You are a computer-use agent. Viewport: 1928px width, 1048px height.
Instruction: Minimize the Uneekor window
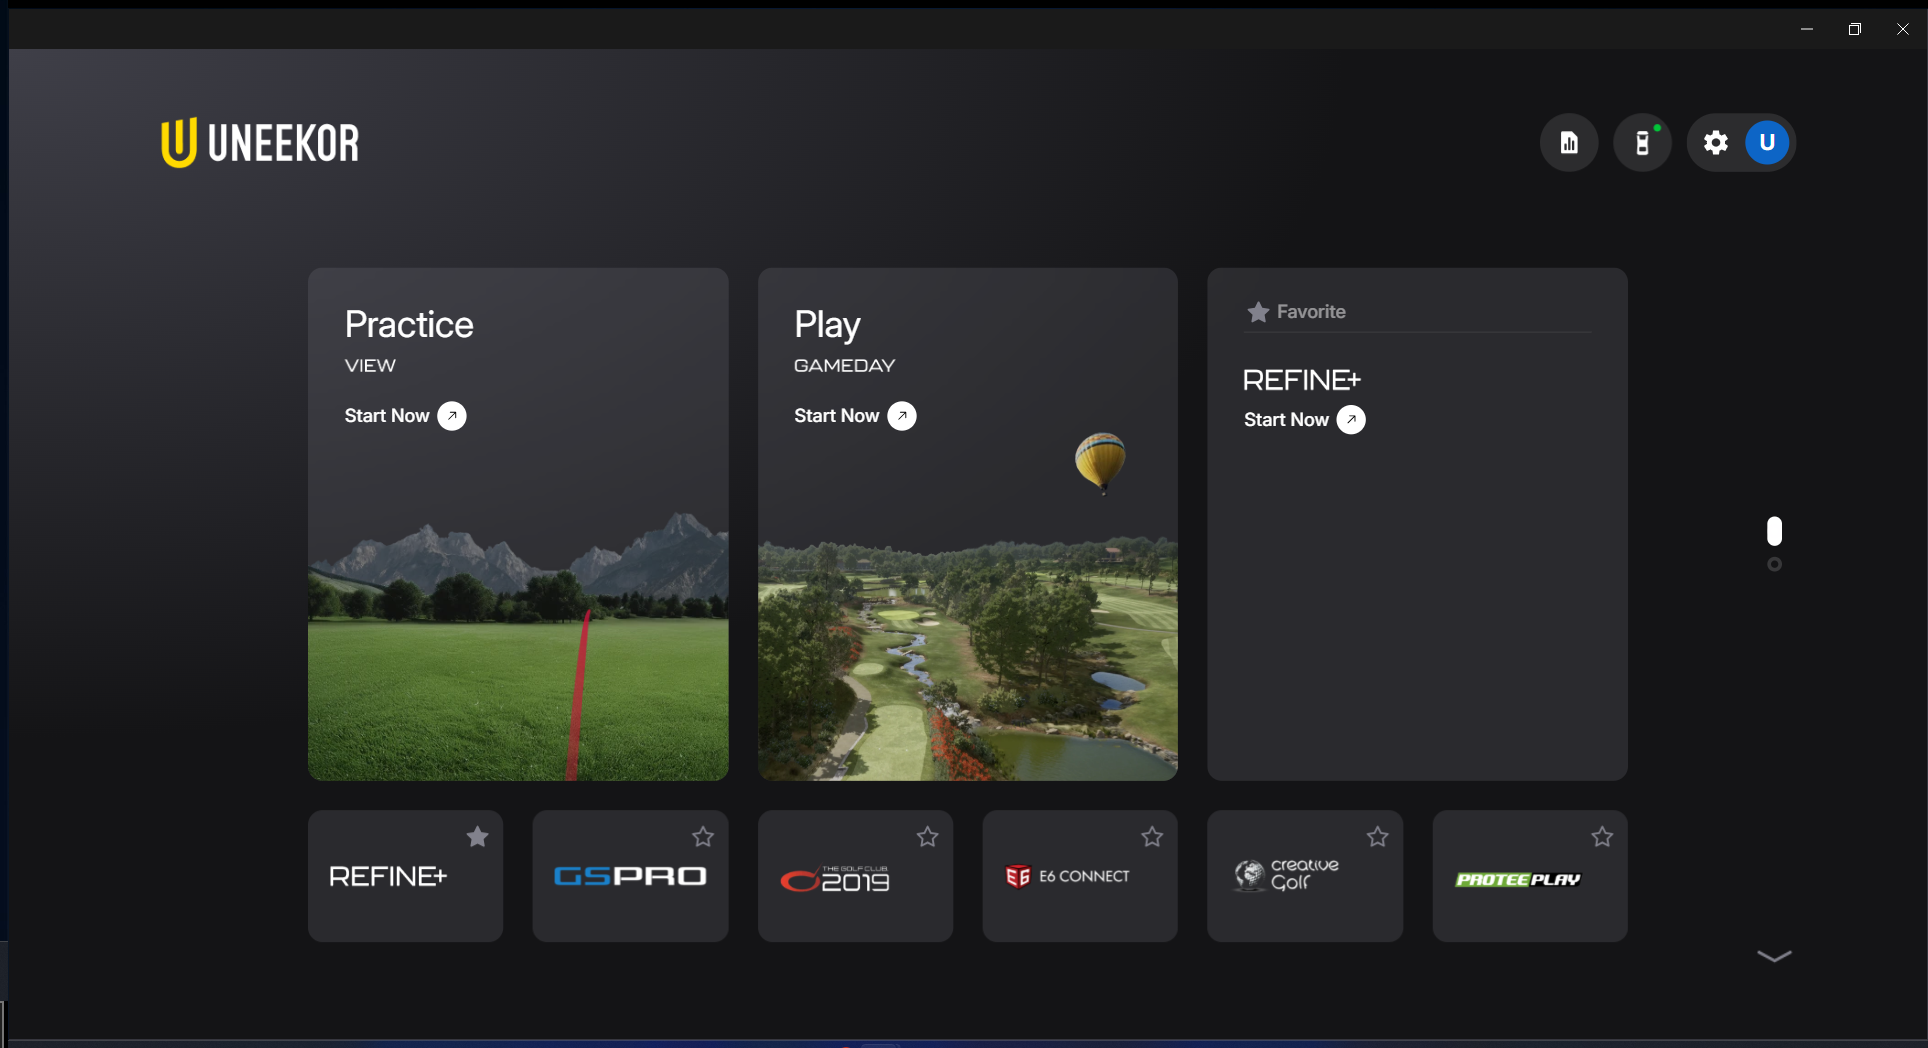coord(1807,29)
